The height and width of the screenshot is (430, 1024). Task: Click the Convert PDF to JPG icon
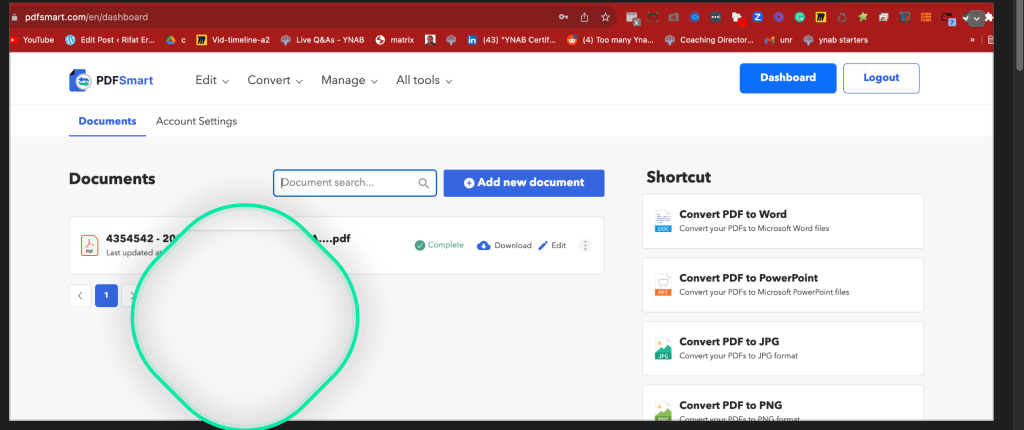pos(663,348)
